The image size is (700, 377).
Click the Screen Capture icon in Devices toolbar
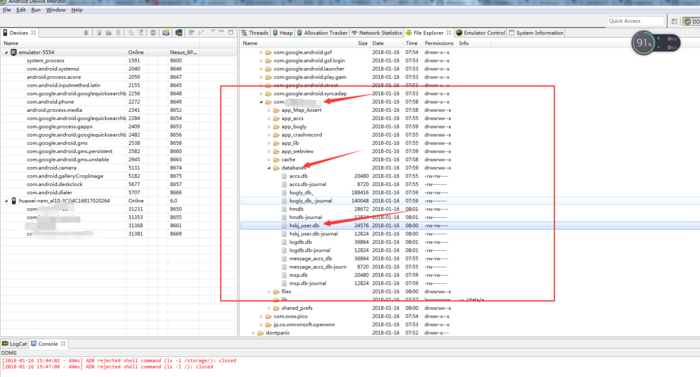(x=166, y=33)
